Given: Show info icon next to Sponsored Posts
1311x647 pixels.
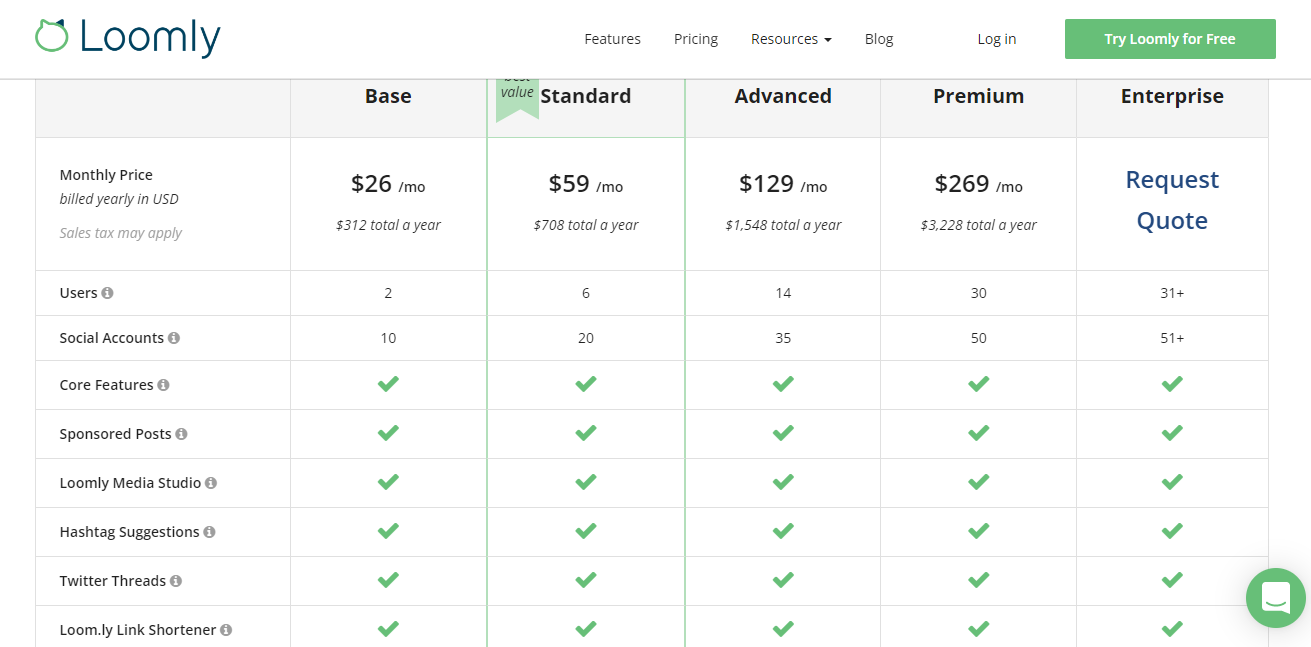Looking at the screenshot, I should tap(182, 434).
